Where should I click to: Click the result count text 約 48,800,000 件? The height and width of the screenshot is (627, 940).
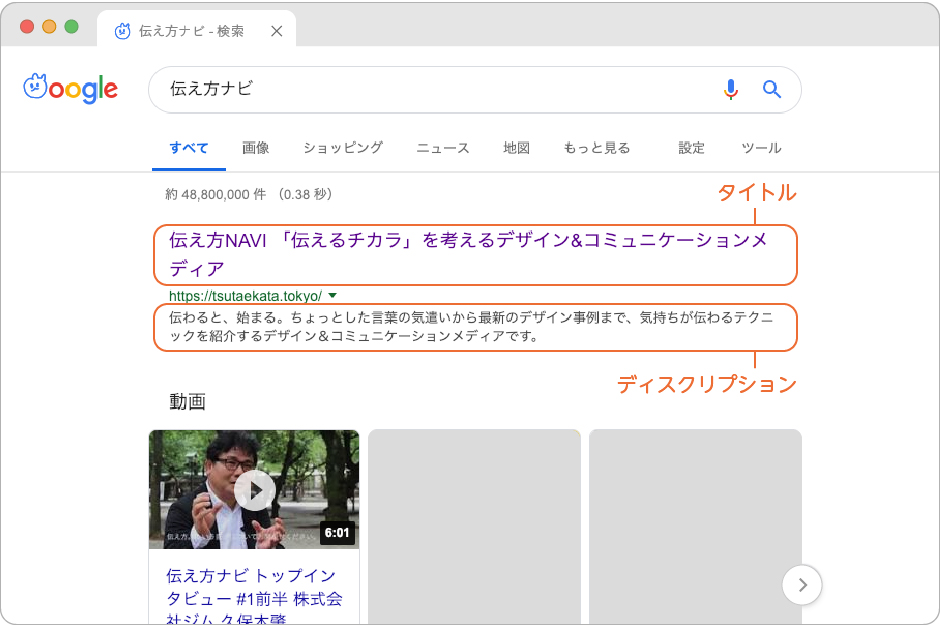216,194
